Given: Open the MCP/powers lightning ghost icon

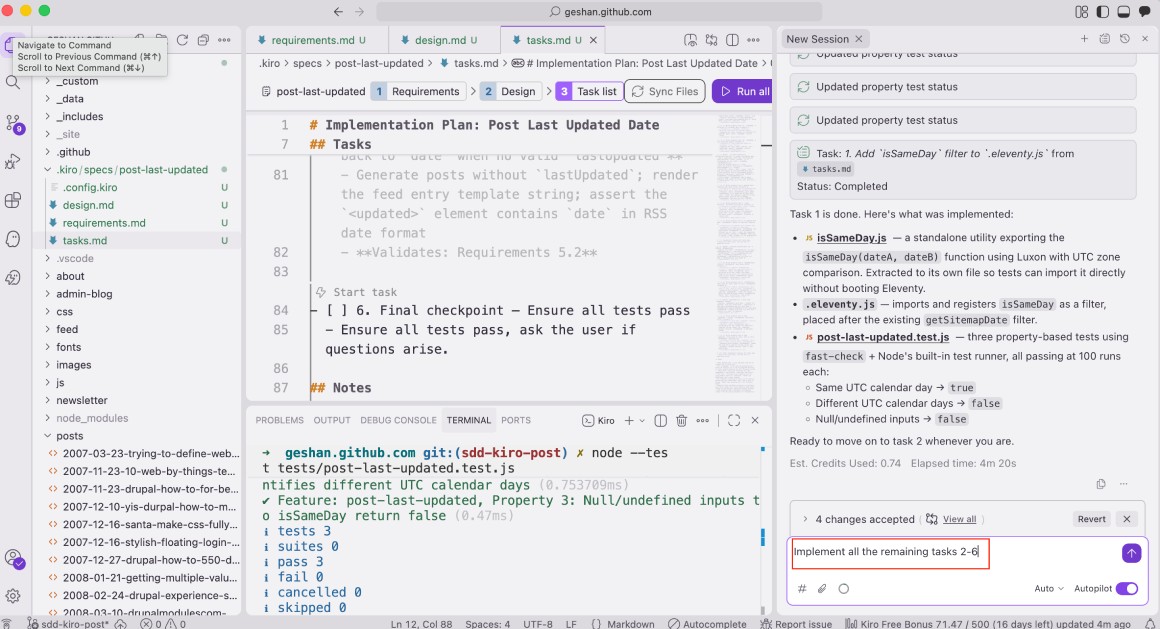Looking at the screenshot, I should coord(13,277).
